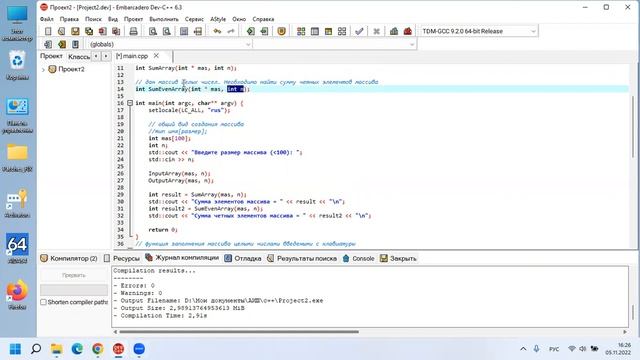Click the Rebuild All toolbar icon
This screenshot has width=640, height=360.
pyautogui.click(x=342, y=31)
